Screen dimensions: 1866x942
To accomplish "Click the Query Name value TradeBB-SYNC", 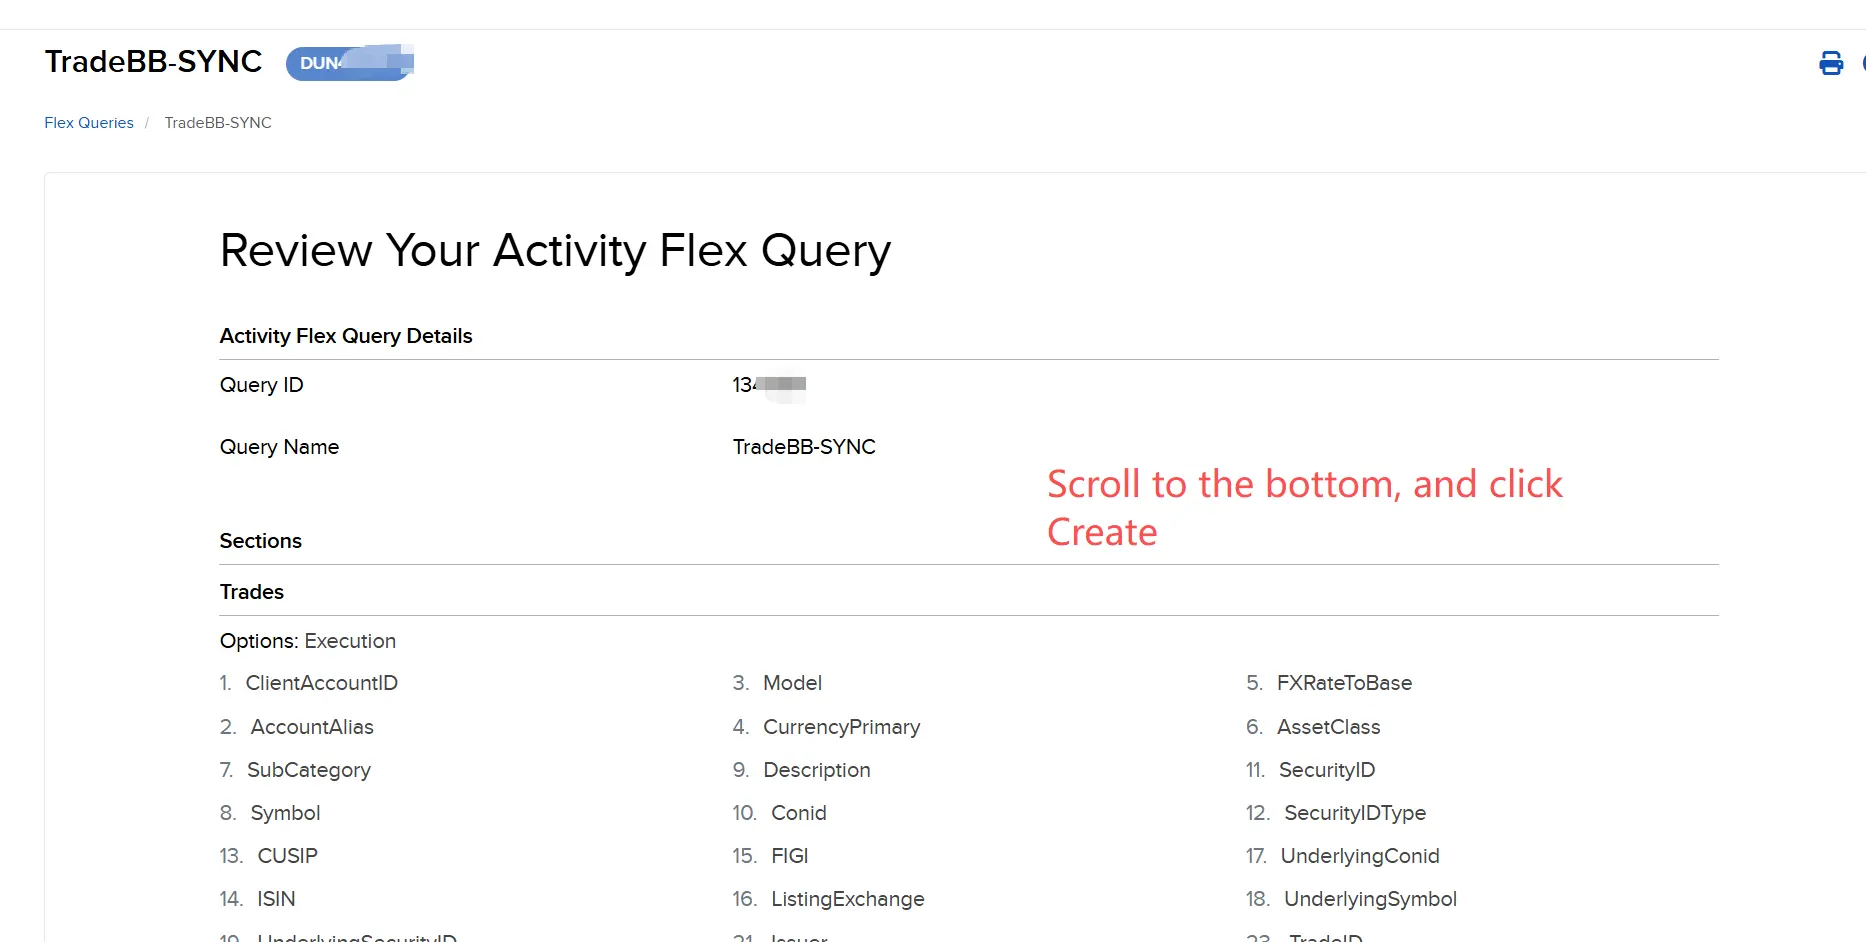I will point(804,447).
